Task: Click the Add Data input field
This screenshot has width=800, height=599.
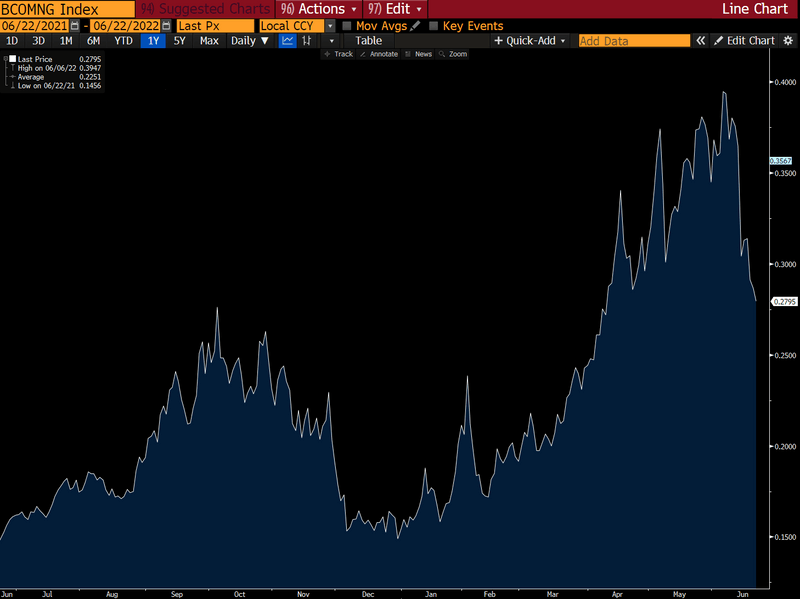Action: point(634,41)
